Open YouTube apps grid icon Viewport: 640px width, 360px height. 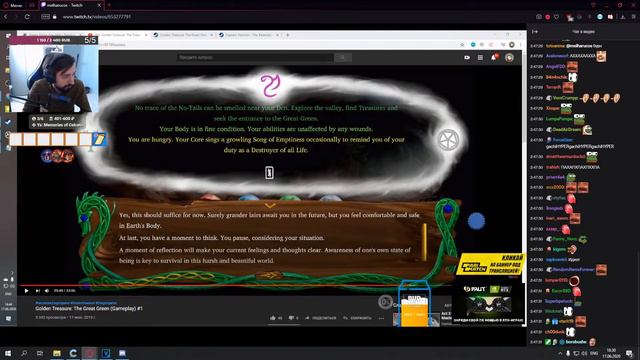480,58
